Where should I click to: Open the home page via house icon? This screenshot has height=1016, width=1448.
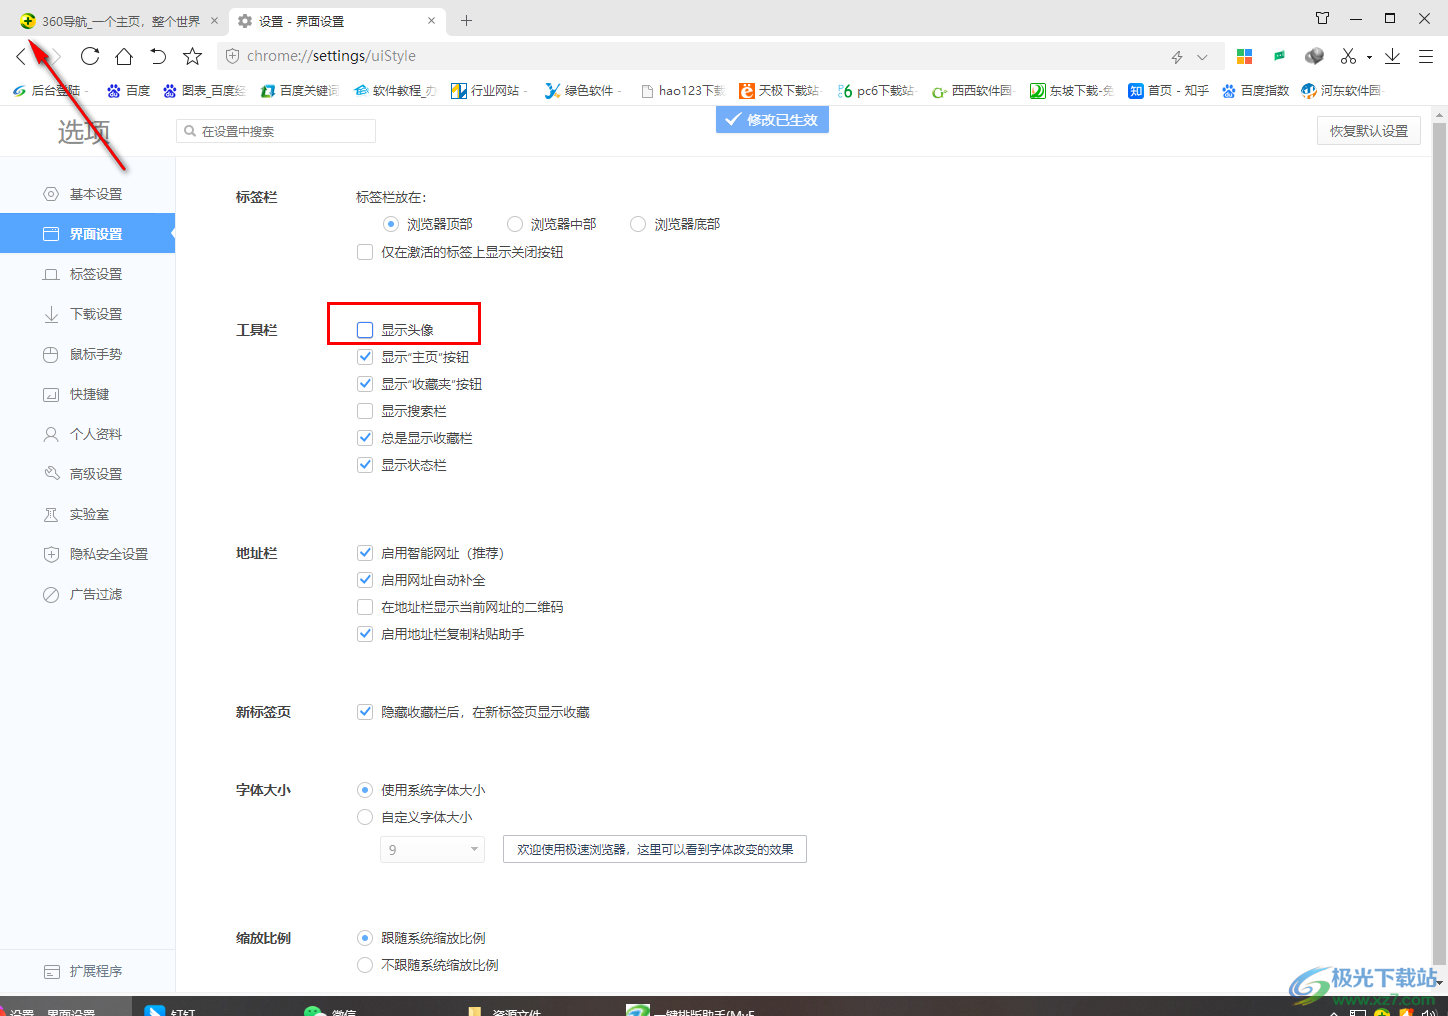pos(124,56)
